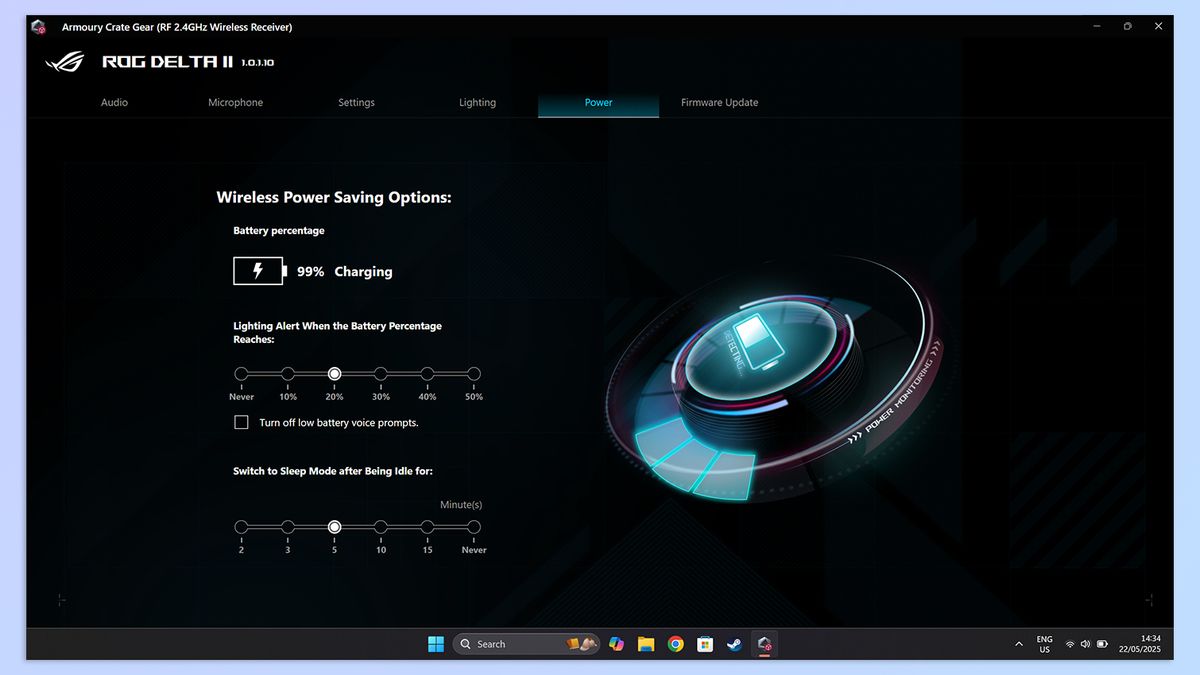Open Wi-Fi settings from the system tray
Screen dimensions: 1200x675
[x=1070, y=644]
